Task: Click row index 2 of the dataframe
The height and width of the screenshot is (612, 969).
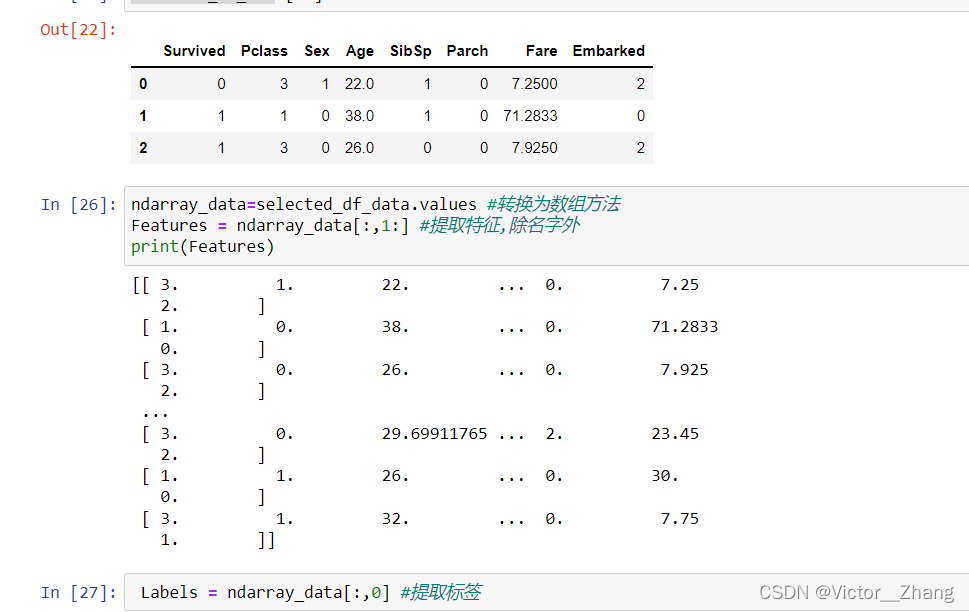Action: [143, 148]
